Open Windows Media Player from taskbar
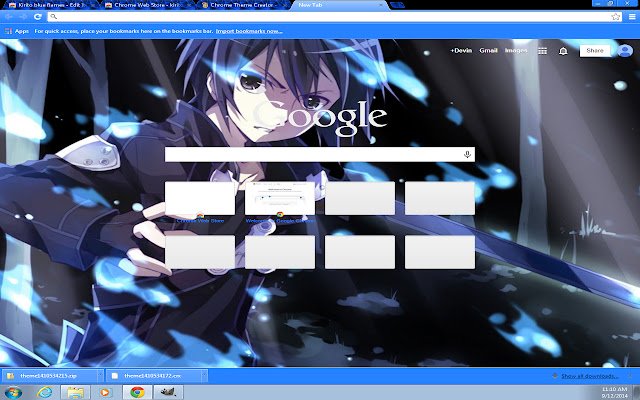640x400 pixels. pyautogui.click(x=105, y=392)
